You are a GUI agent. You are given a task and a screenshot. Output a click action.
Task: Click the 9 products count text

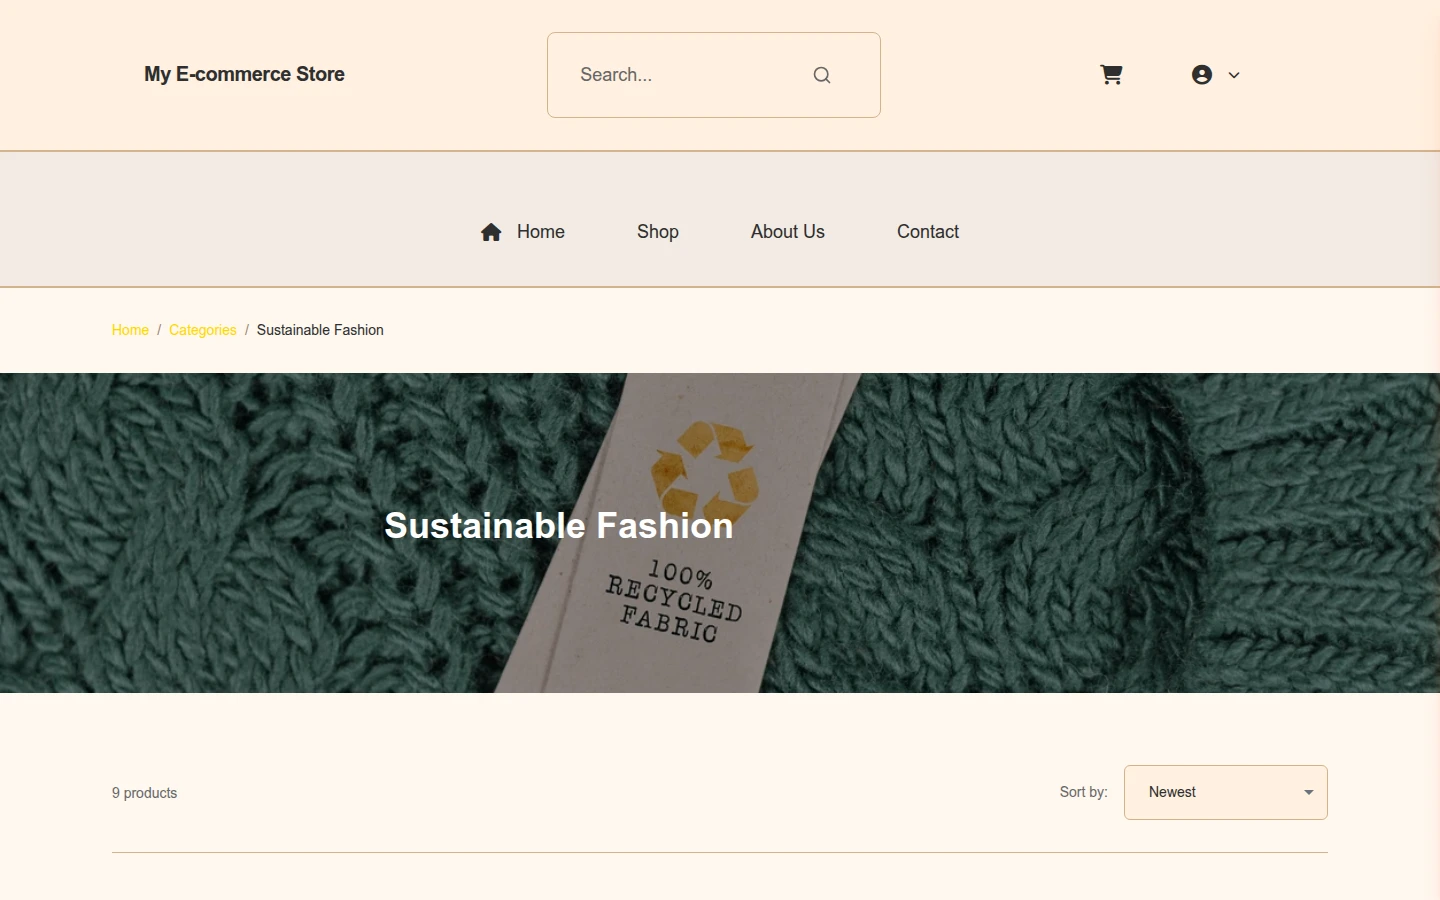(x=145, y=793)
